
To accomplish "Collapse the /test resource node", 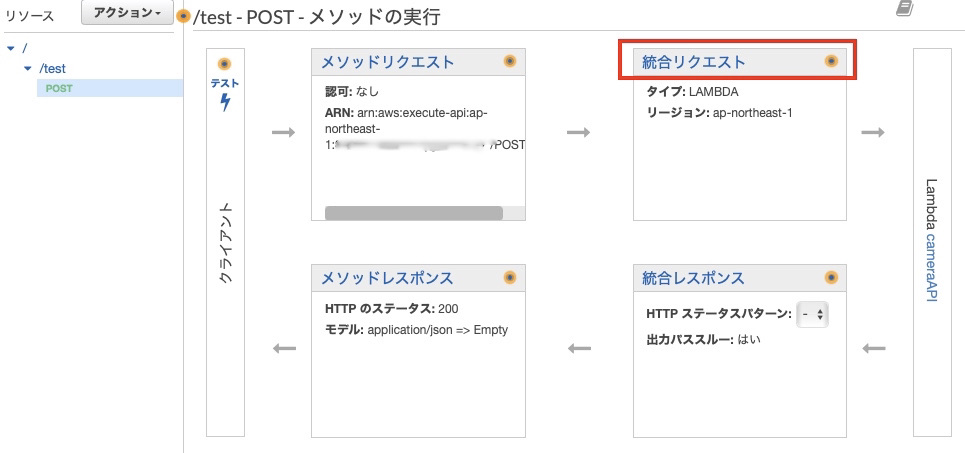I will tap(27, 69).
